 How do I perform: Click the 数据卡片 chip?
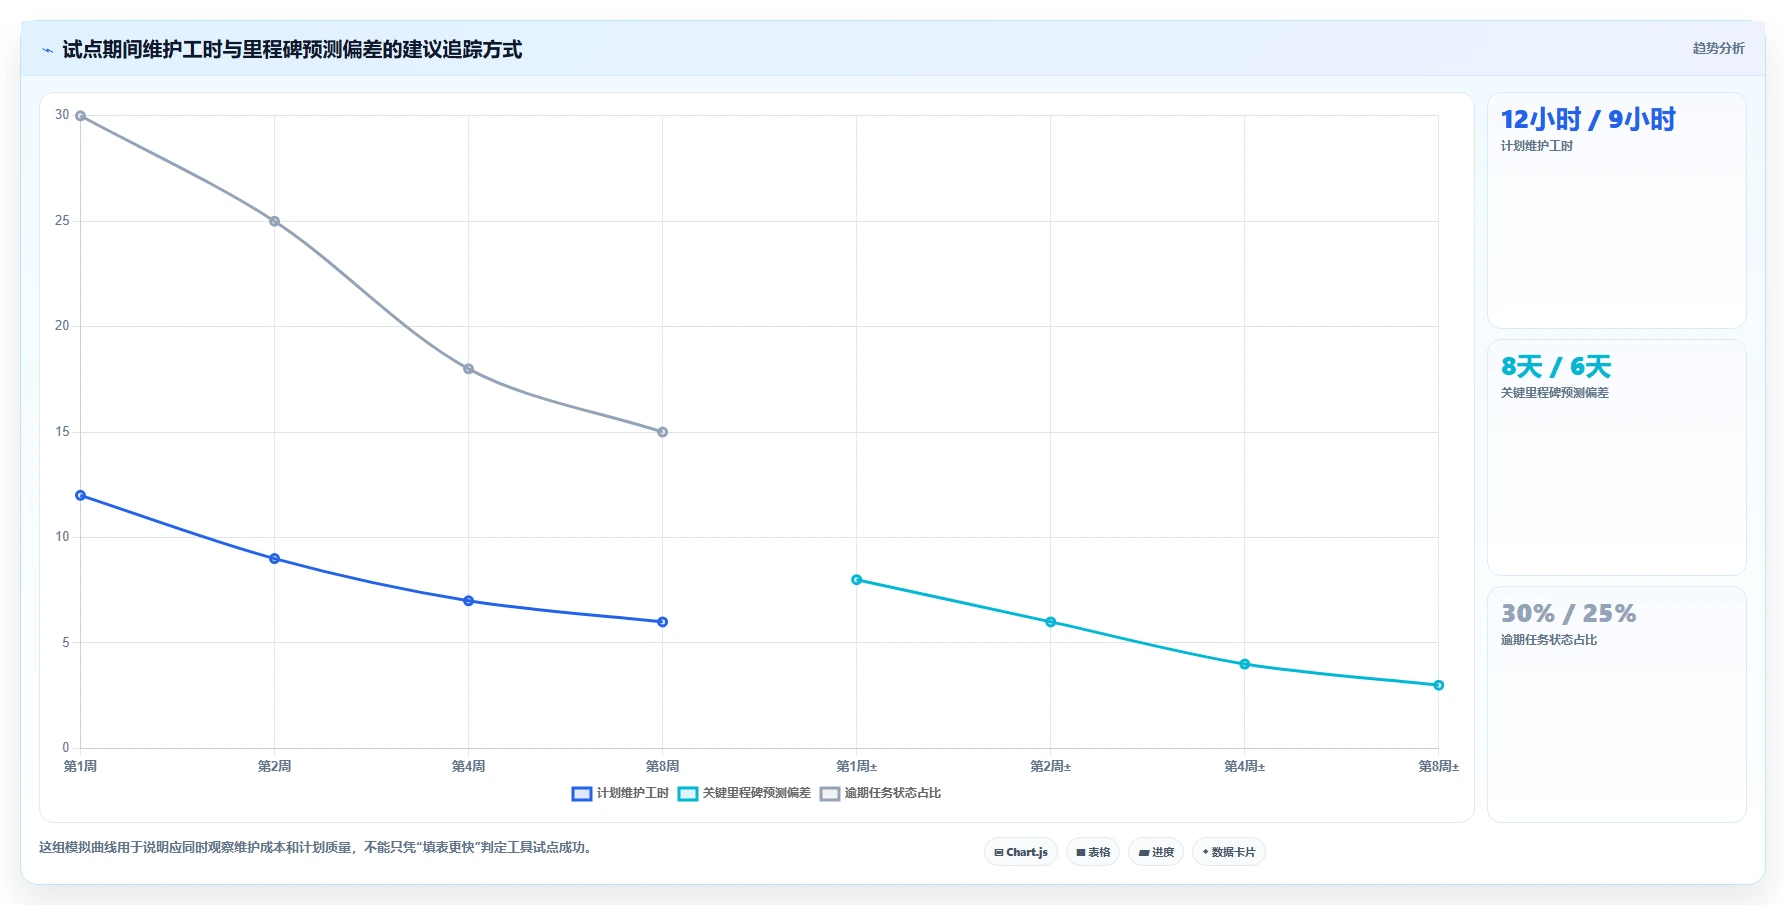point(1229,852)
